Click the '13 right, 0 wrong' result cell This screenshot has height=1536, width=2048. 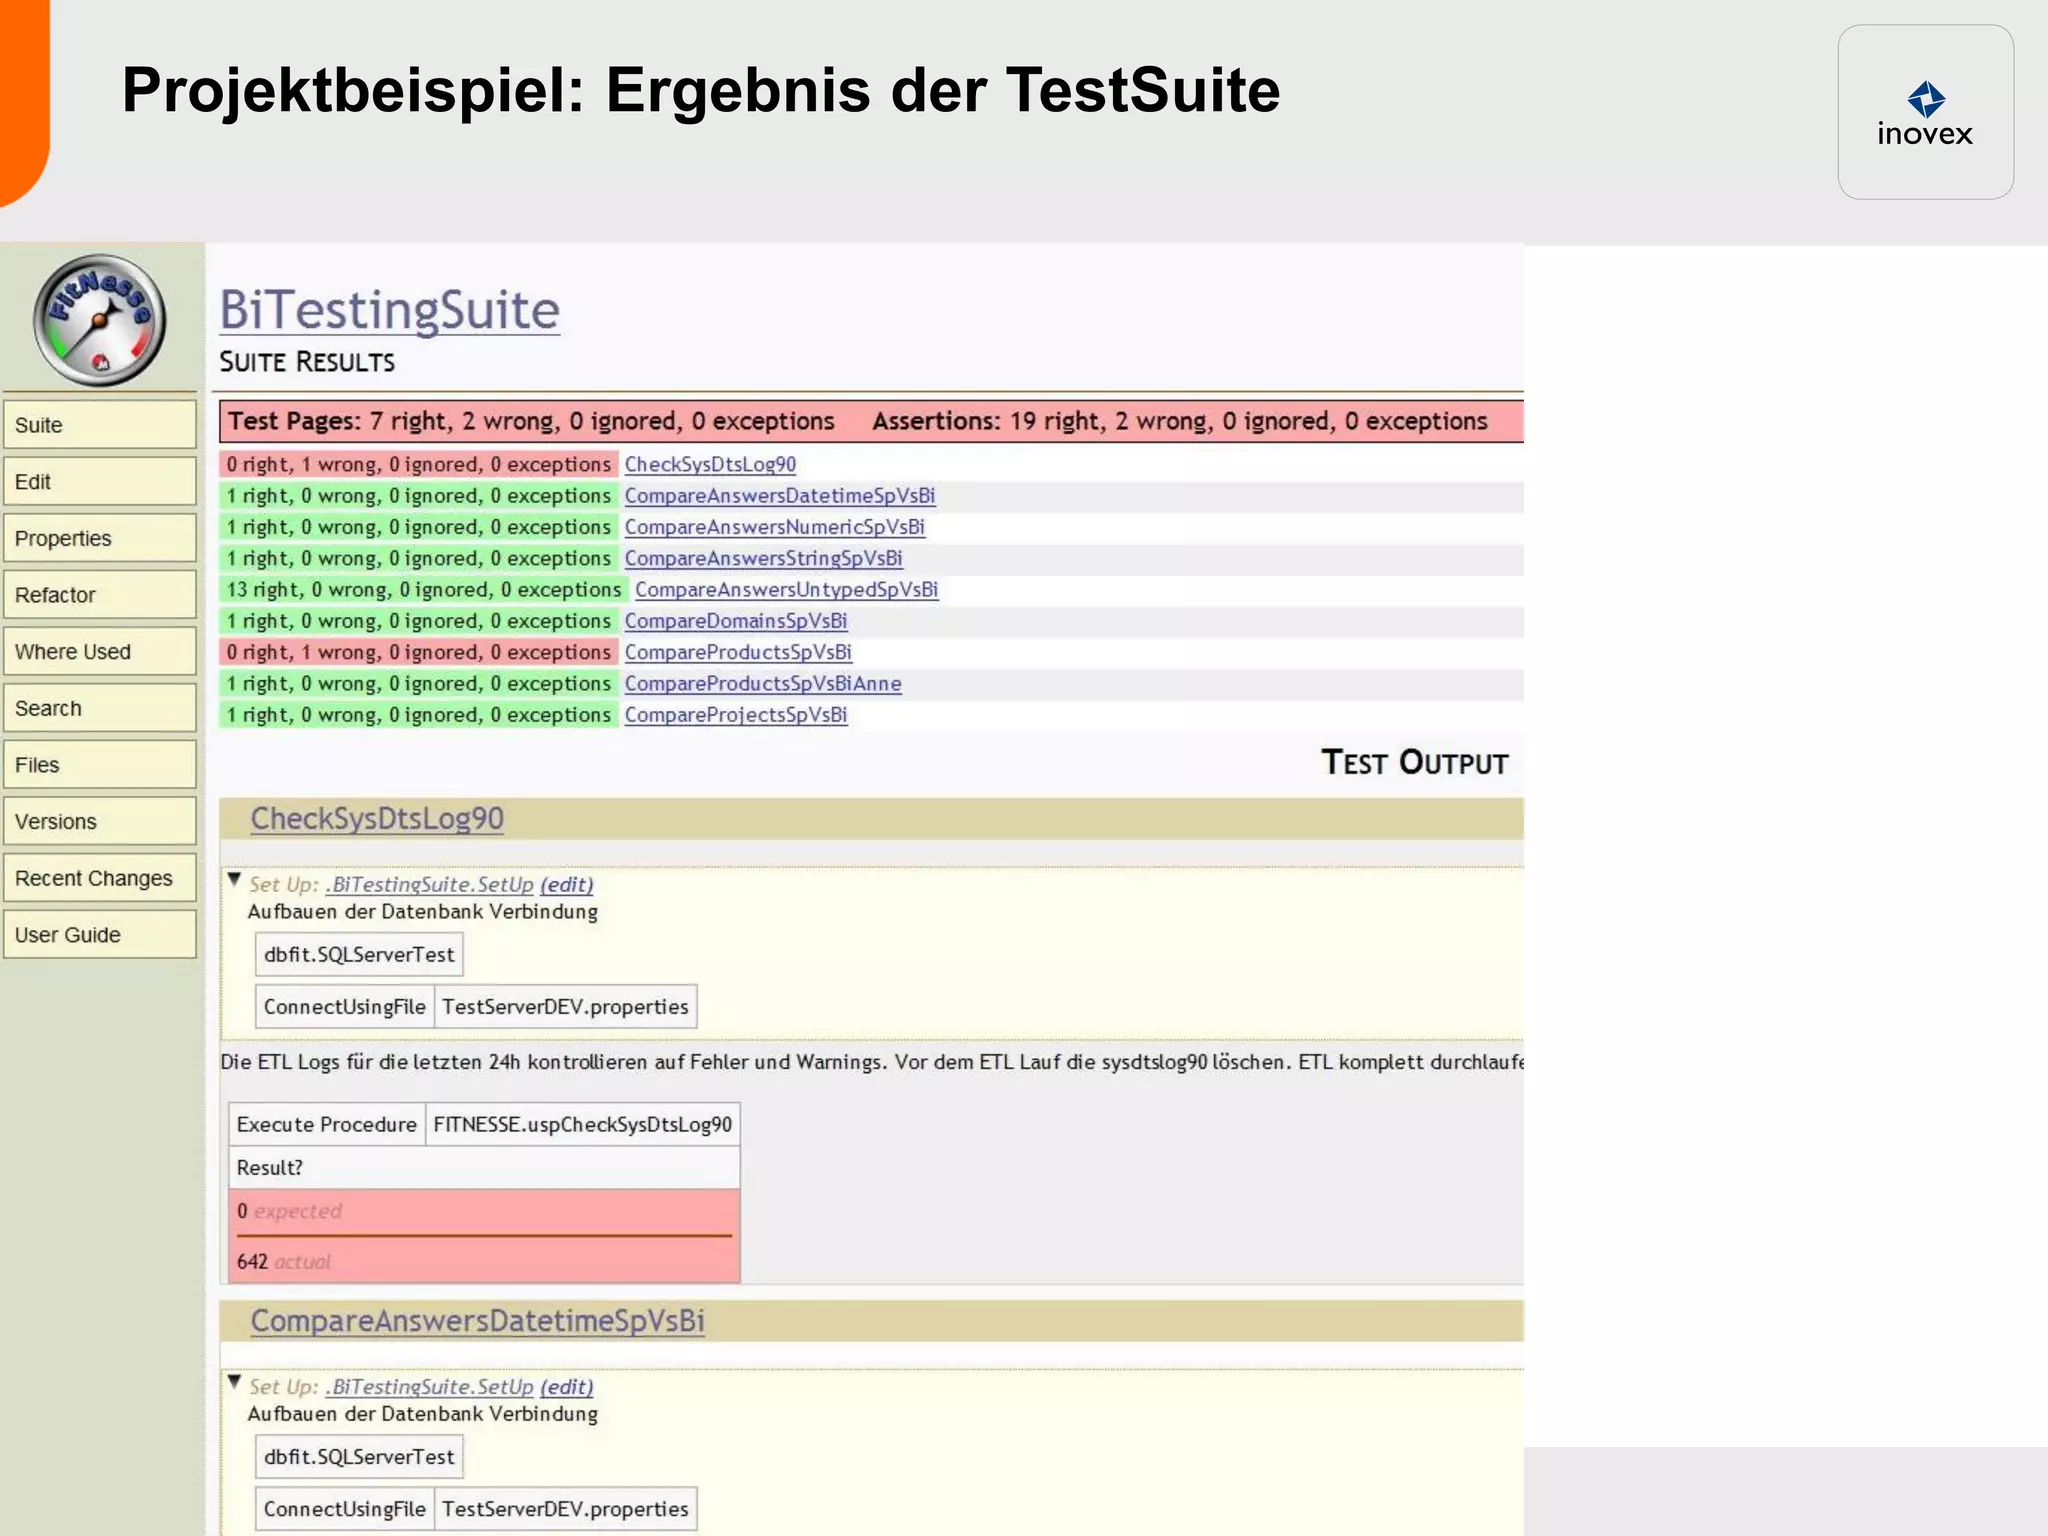(424, 590)
